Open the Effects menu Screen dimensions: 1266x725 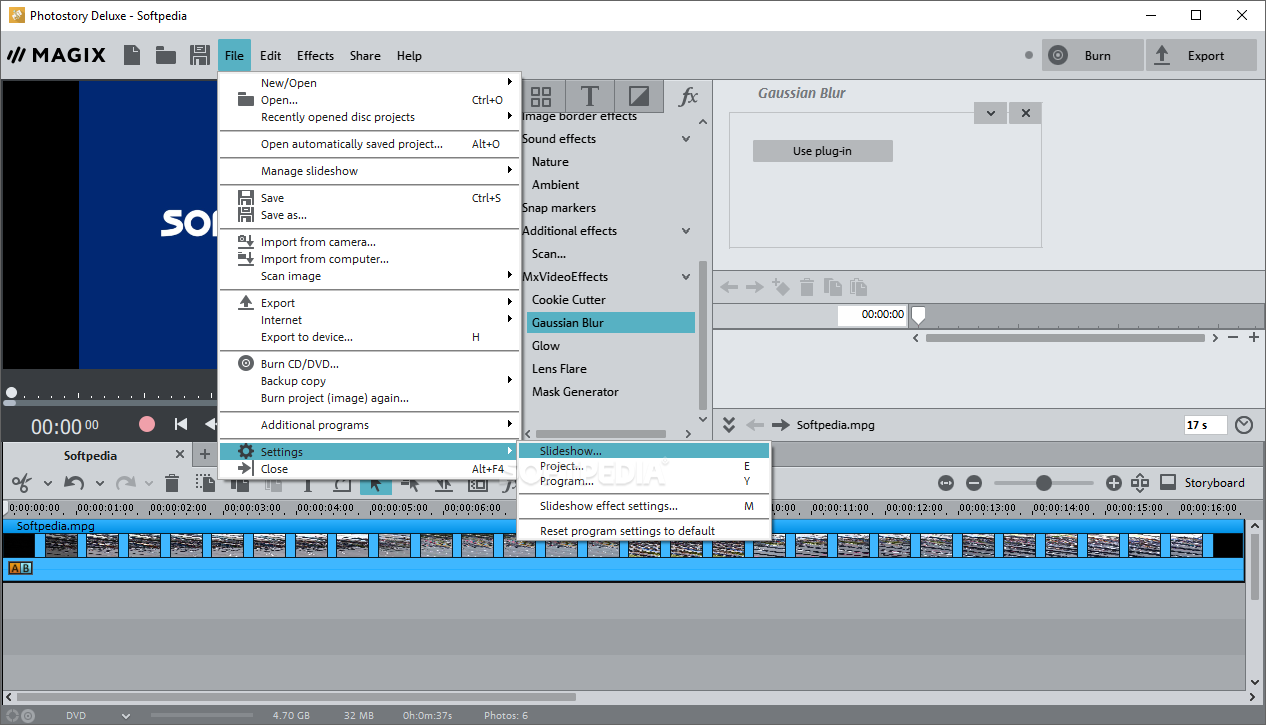(315, 56)
